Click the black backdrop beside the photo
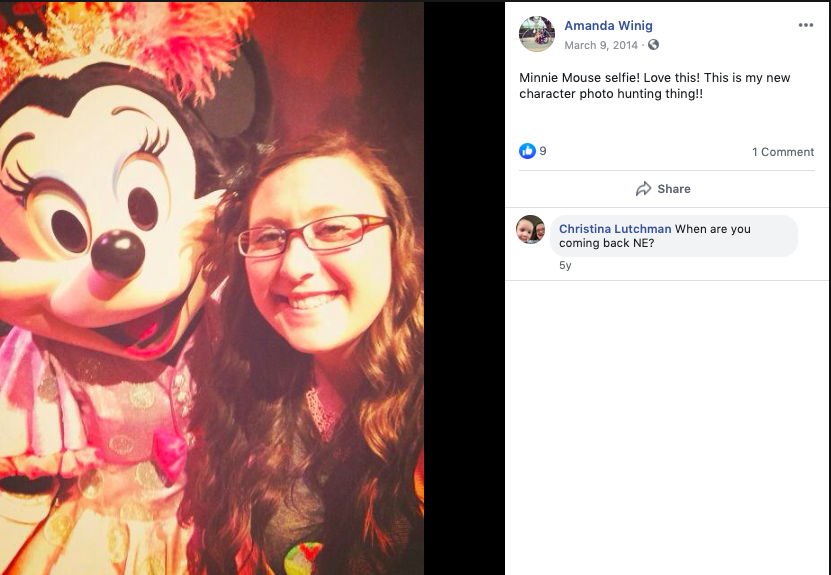 pyautogui.click(x=464, y=288)
